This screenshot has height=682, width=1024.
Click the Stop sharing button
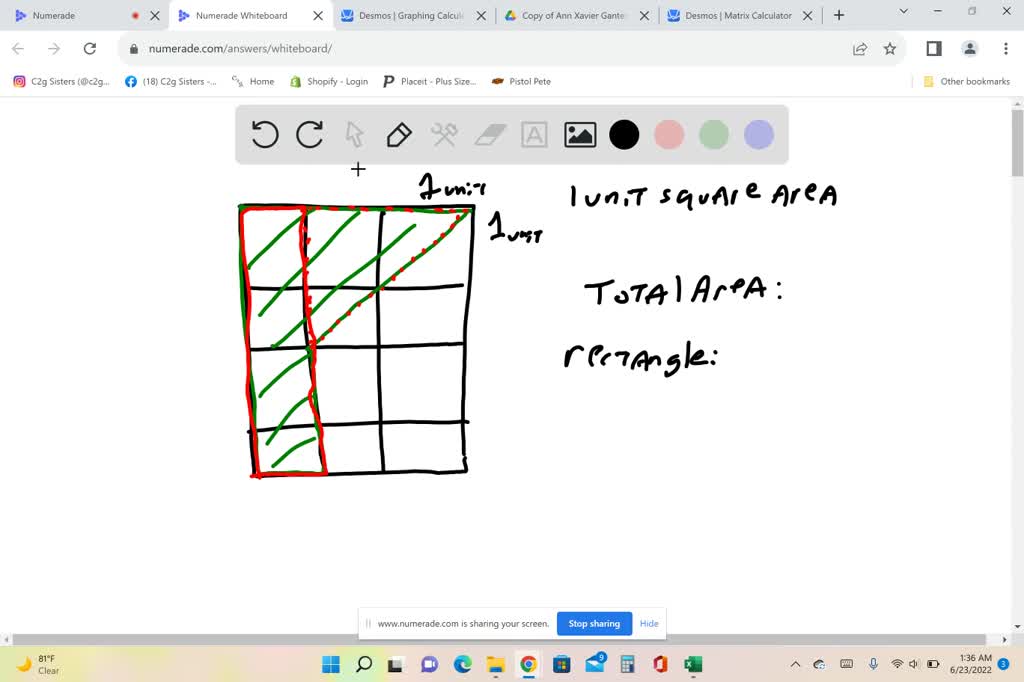coord(594,623)
